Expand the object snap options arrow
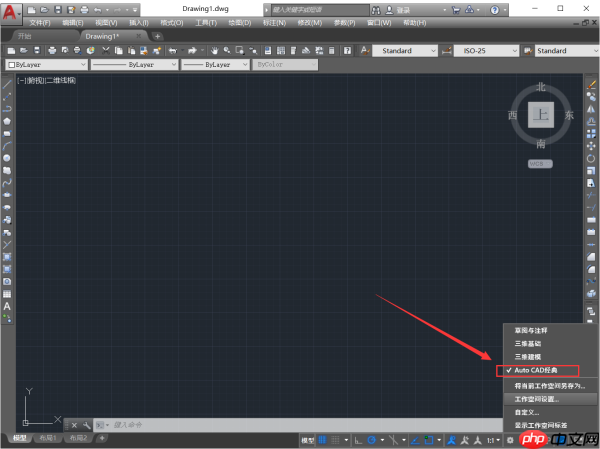This screenshot has height=449, width=600. click(x=439, y=440)
